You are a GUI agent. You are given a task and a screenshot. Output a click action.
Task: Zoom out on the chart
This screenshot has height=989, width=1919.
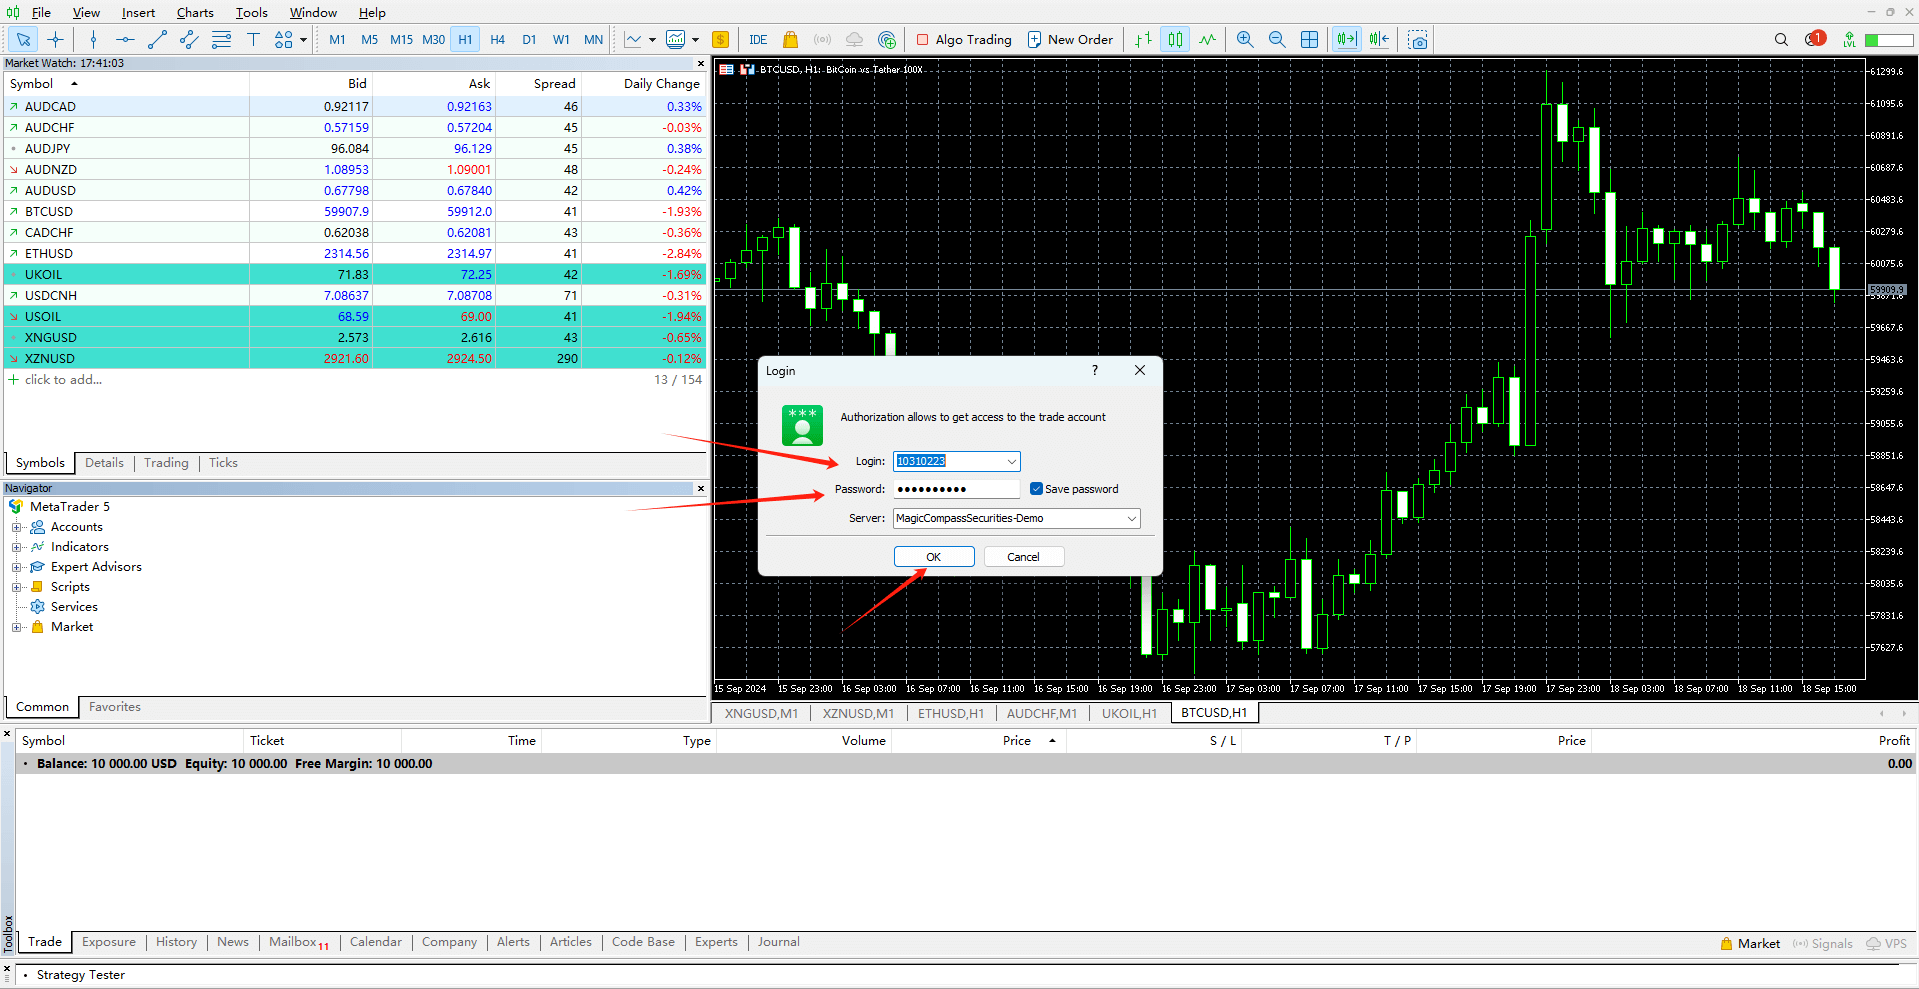point(1277,40)
